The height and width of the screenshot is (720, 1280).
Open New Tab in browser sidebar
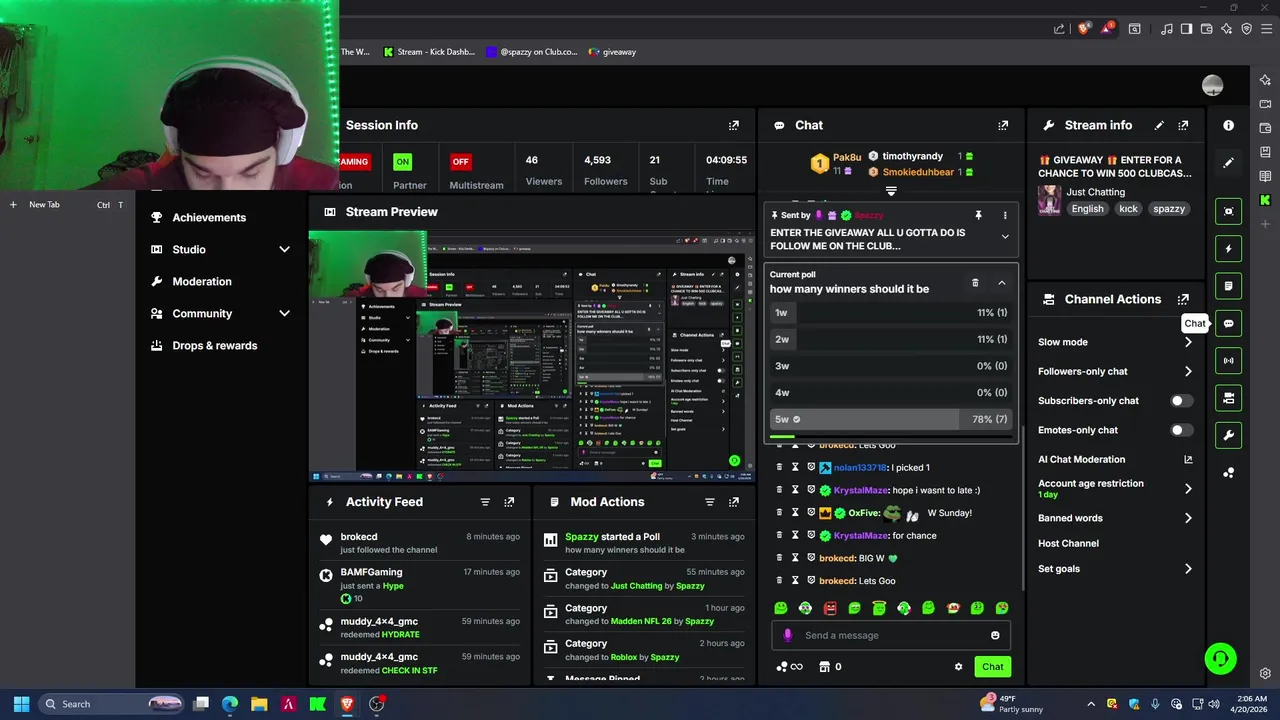(x=44, y=204)
